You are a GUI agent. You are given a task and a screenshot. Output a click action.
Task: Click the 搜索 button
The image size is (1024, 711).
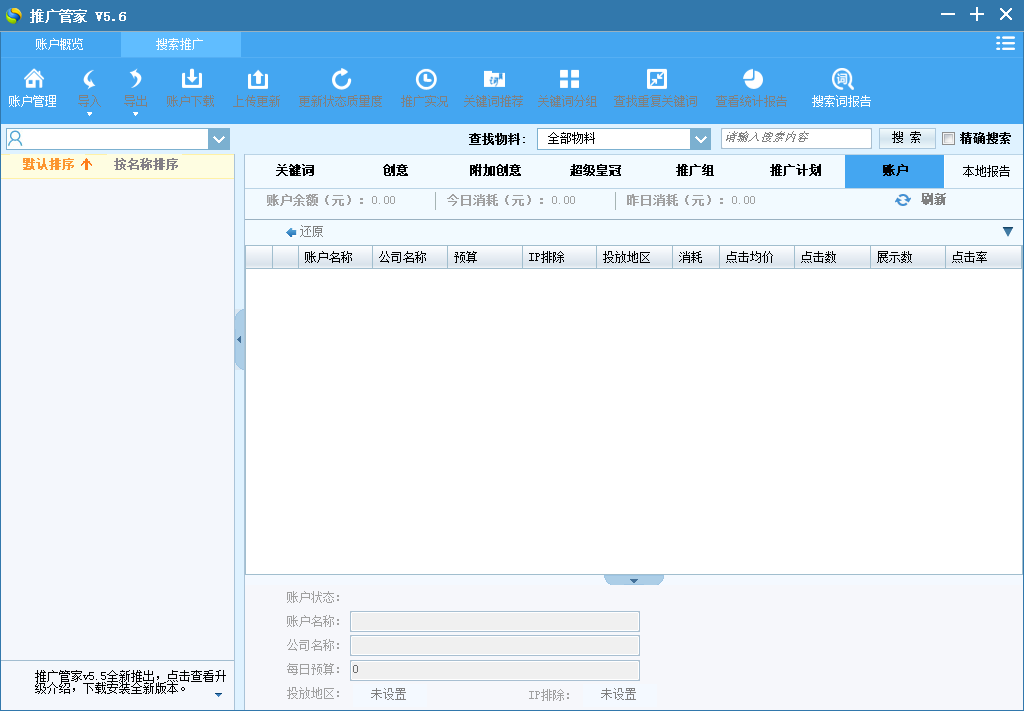(907, 138)
